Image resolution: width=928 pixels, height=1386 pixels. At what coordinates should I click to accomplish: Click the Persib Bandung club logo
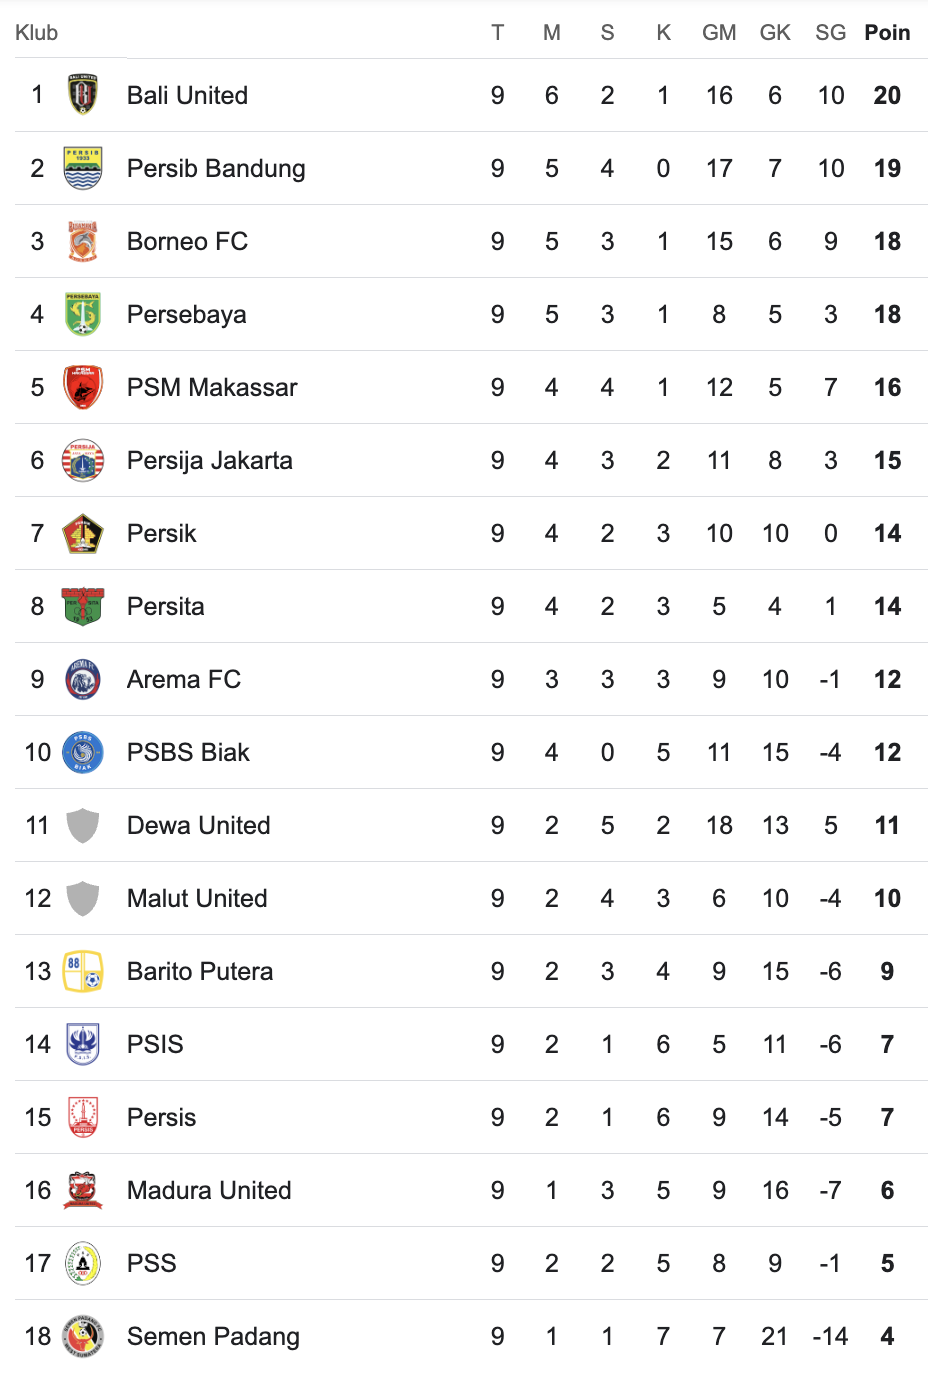click(83, 168)
